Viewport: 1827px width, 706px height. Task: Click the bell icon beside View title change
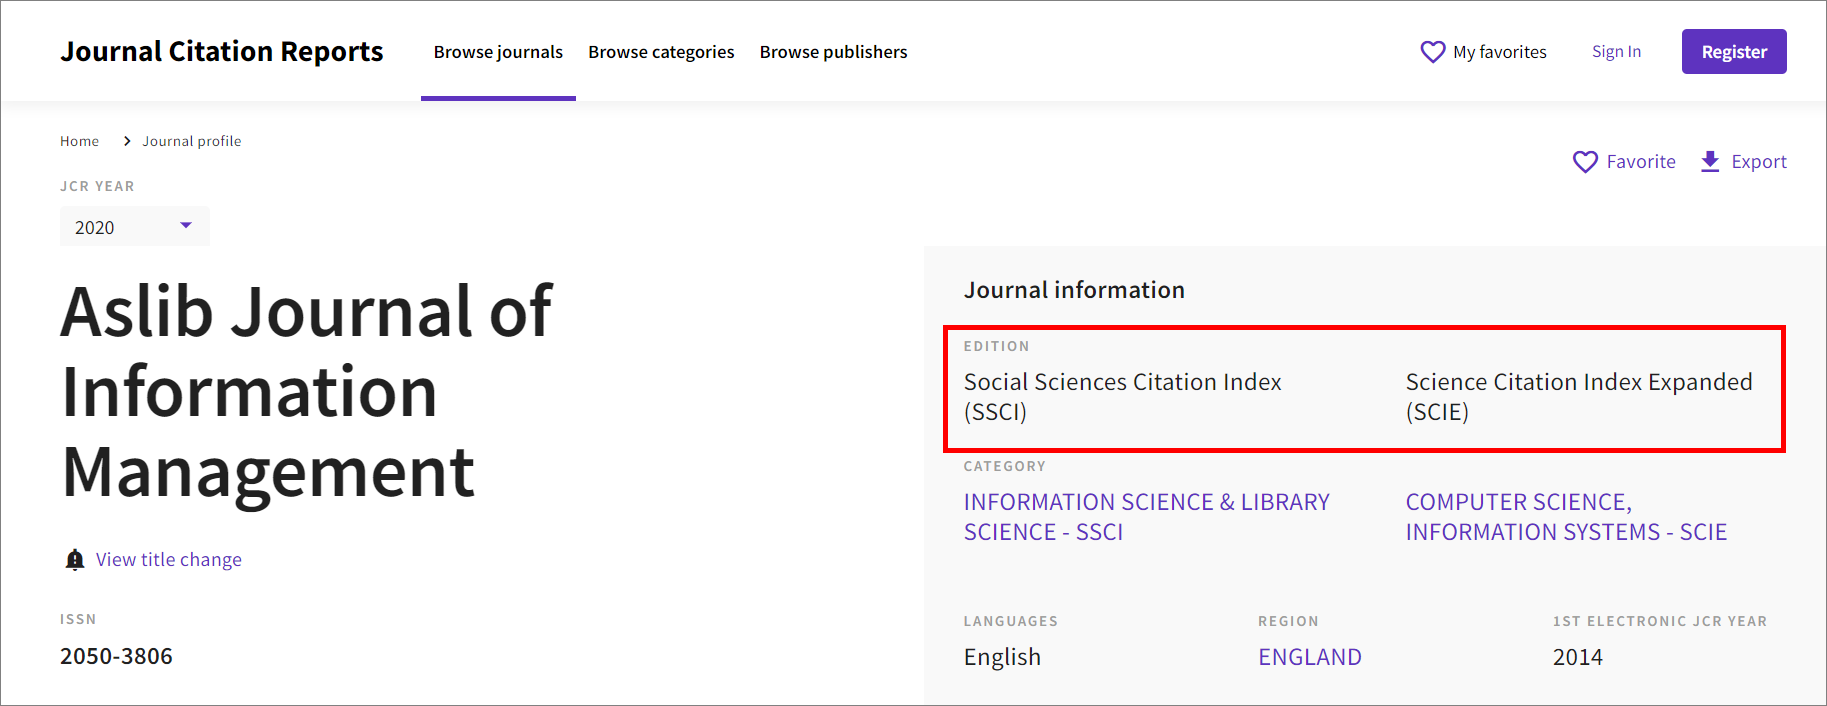pyautogui.click(x=75, y=559)
